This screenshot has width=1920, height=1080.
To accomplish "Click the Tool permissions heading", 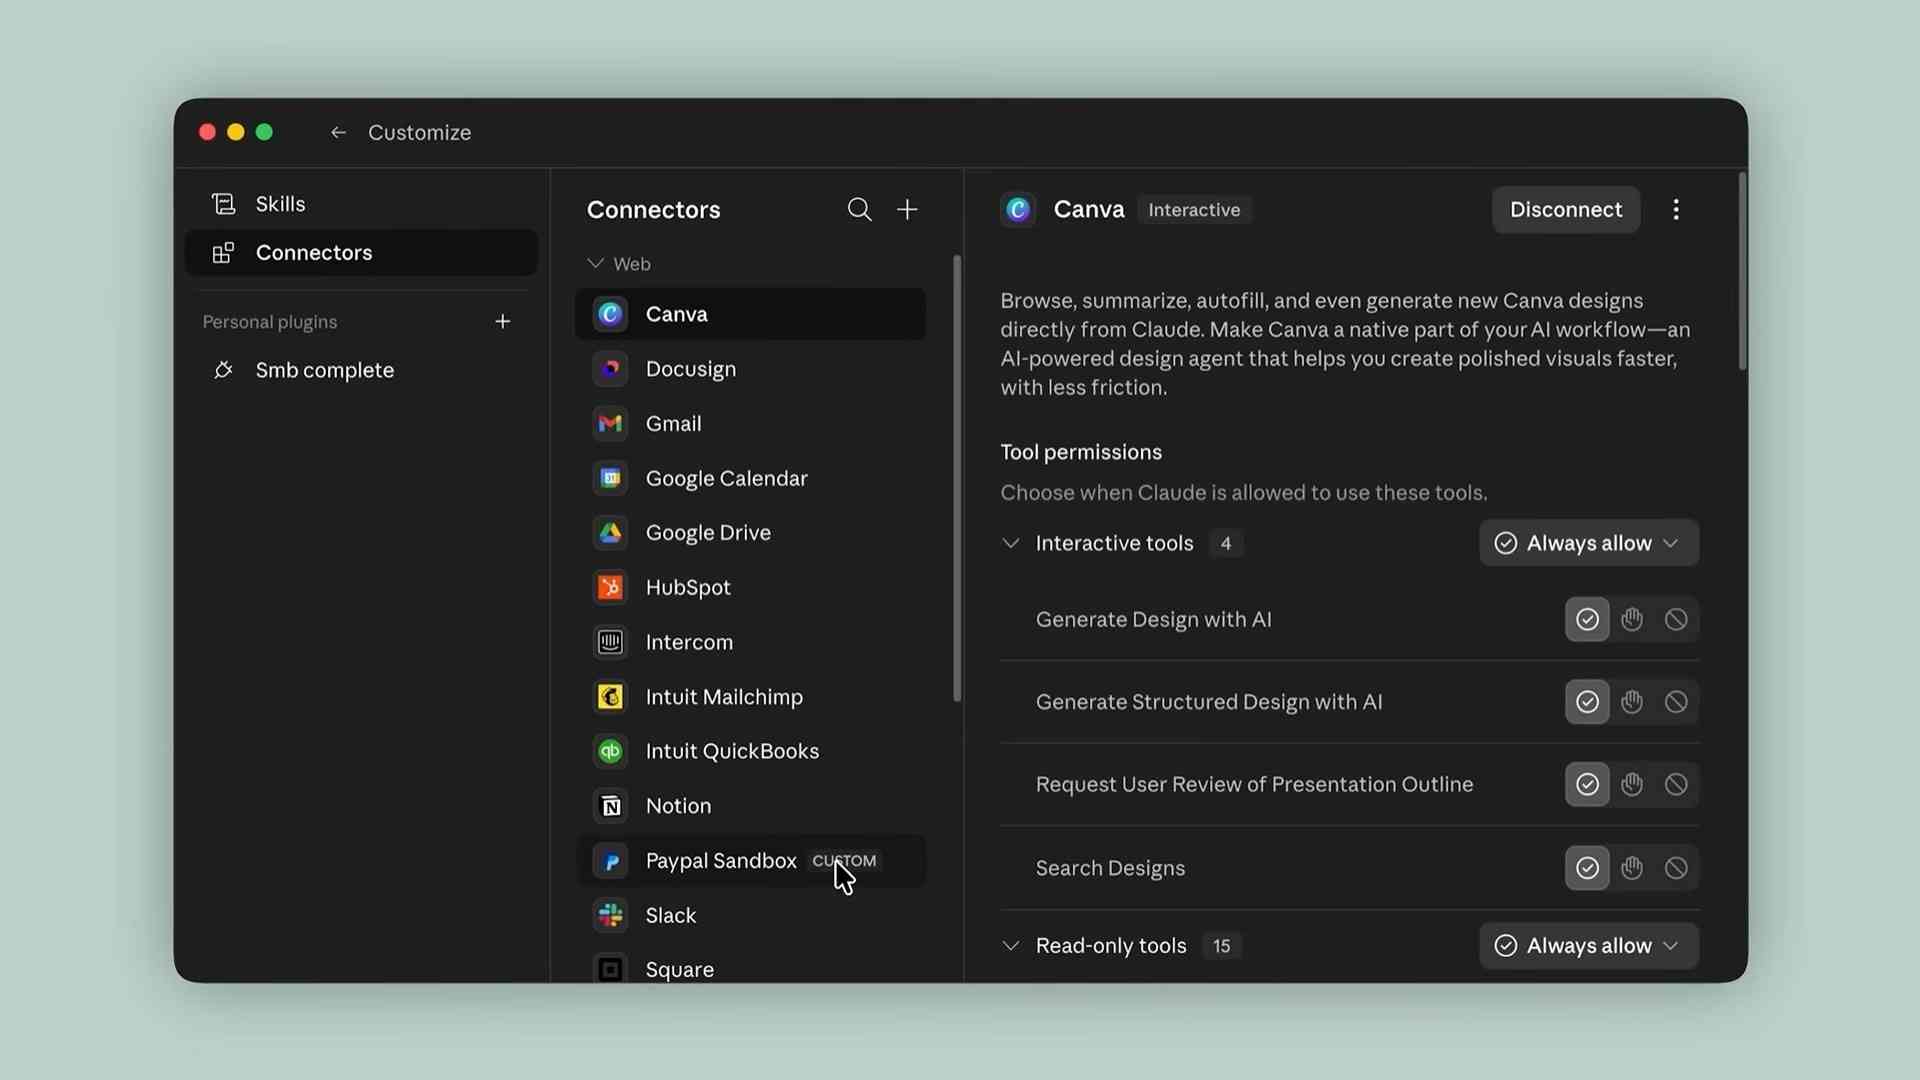I will click(x=1081, y=452).
